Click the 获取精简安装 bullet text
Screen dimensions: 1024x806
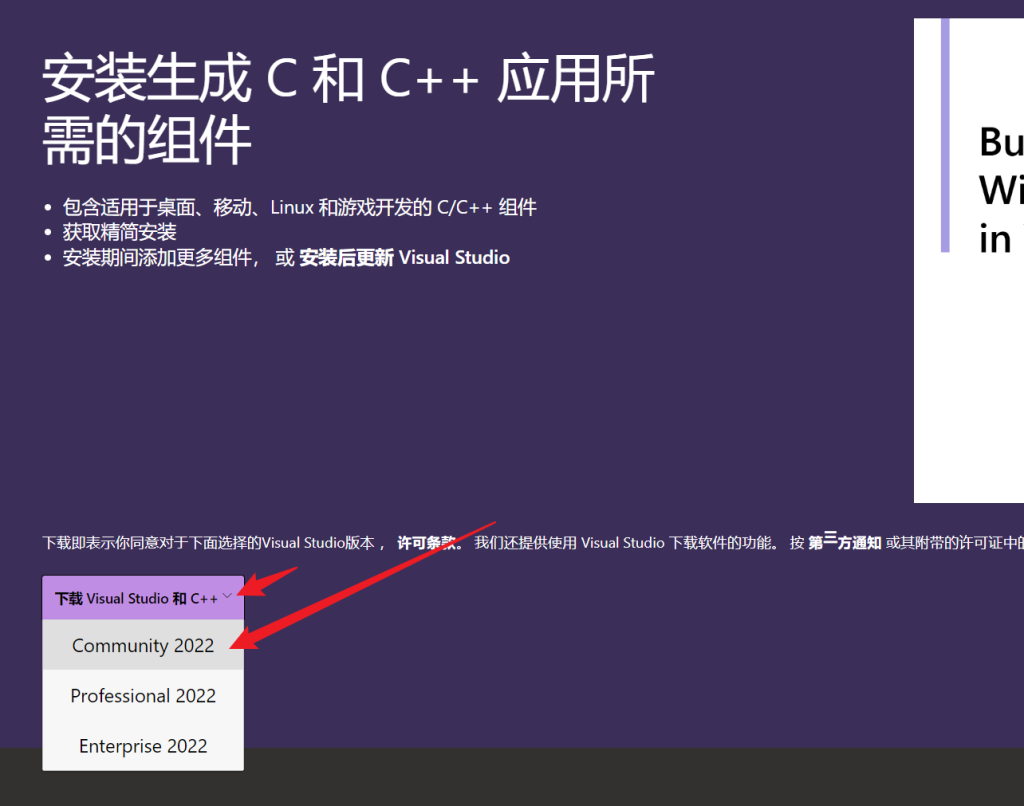coord(120,231)
